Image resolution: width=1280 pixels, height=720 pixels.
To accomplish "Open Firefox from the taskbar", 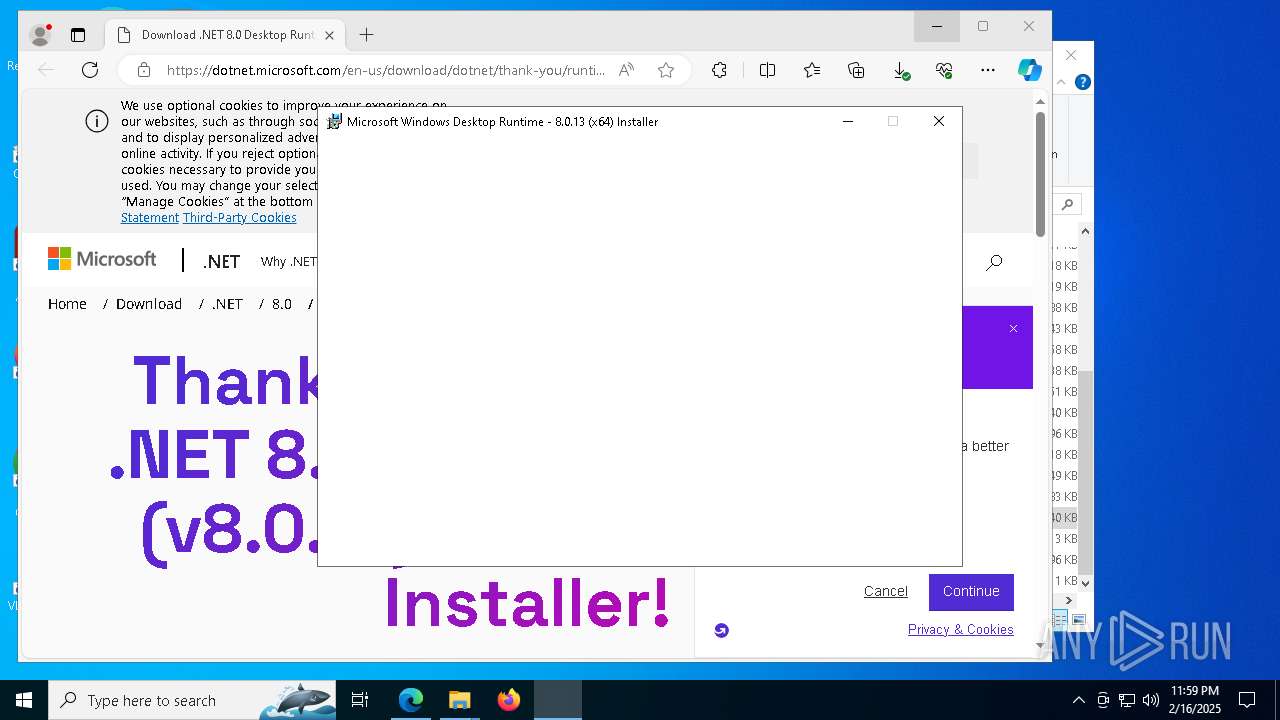I will coord(509,700).
